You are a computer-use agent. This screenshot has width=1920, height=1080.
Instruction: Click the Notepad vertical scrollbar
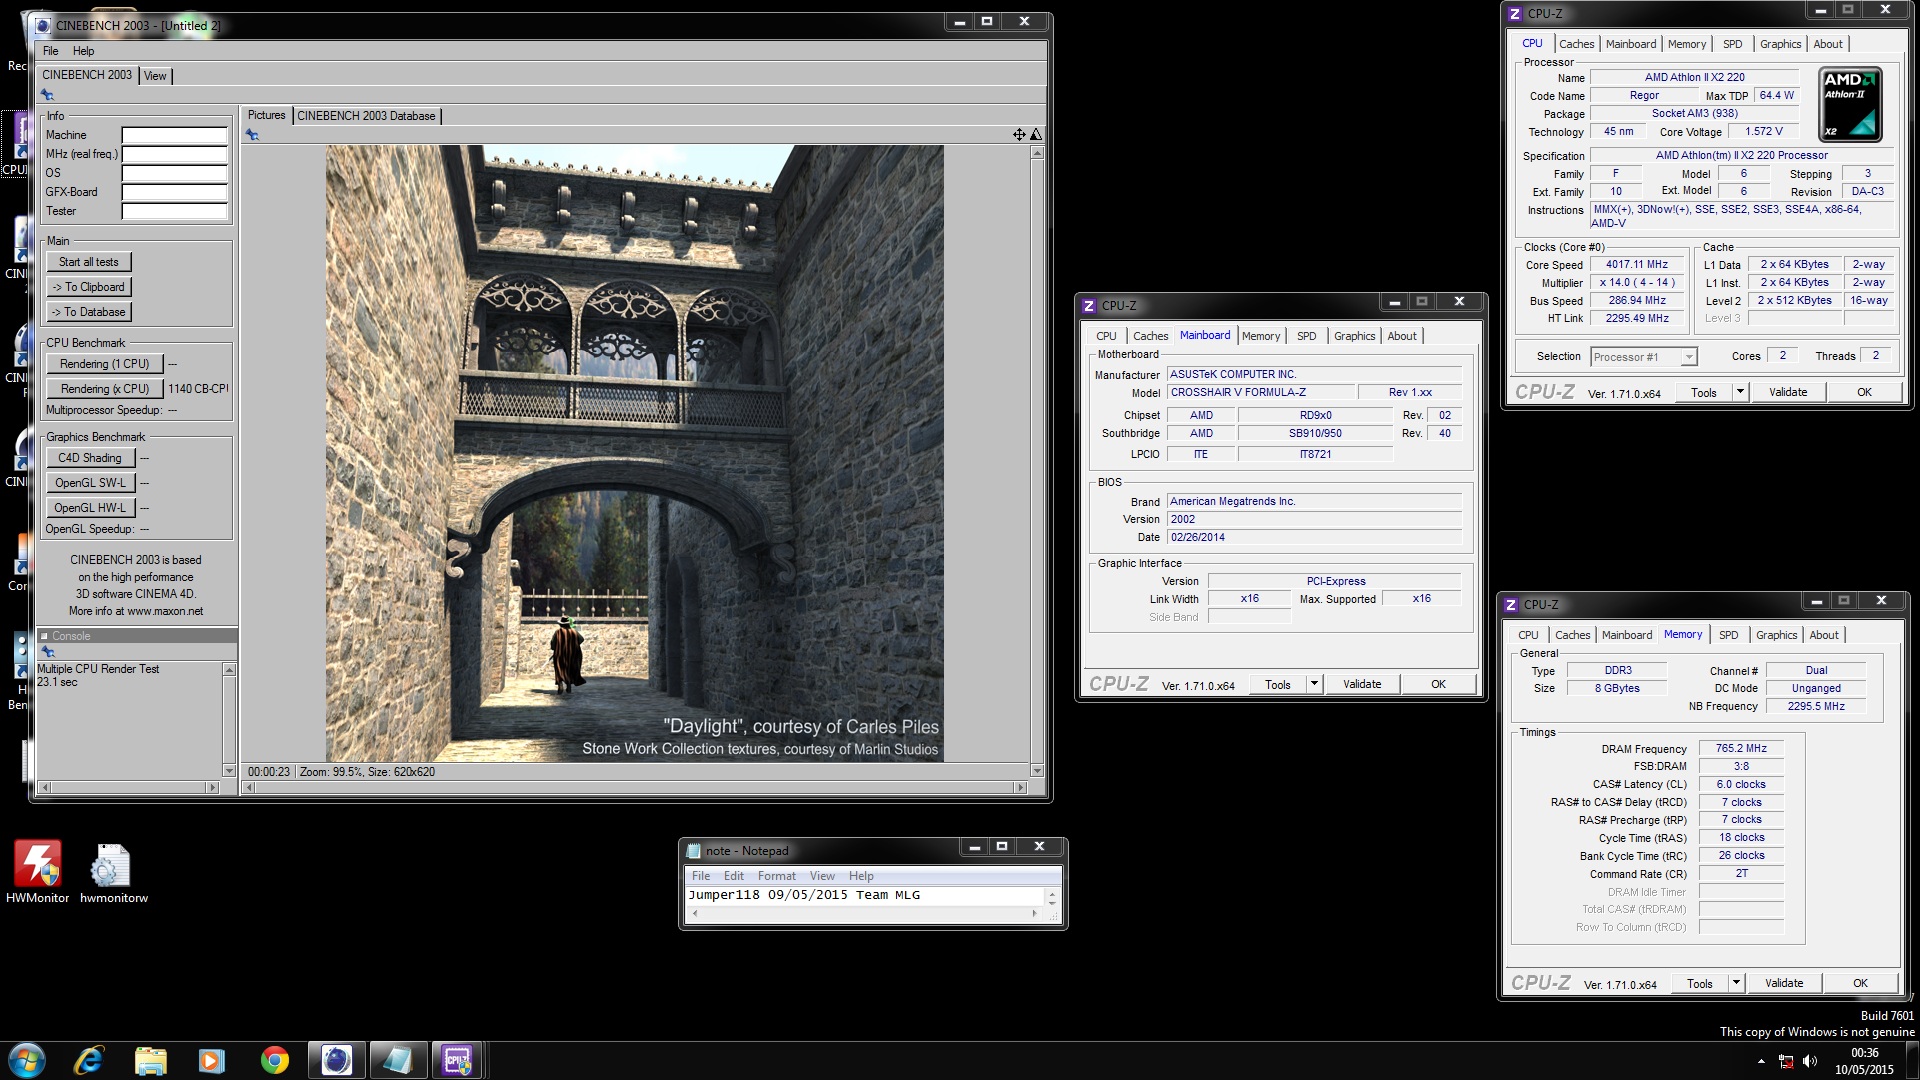(x=1051, y=896)
